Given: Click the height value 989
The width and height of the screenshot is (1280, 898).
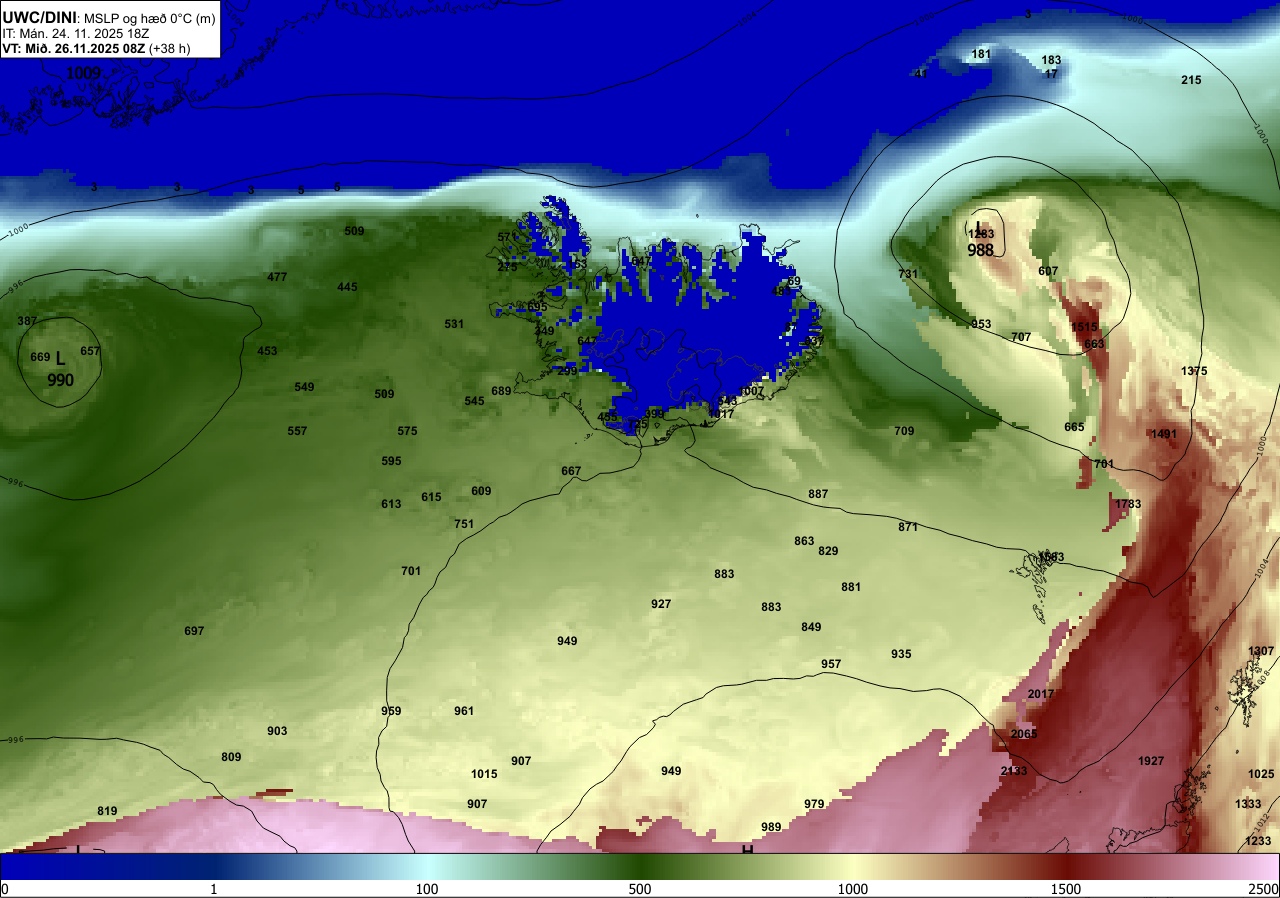Looking at the screenshot, I should click(771, 827).
